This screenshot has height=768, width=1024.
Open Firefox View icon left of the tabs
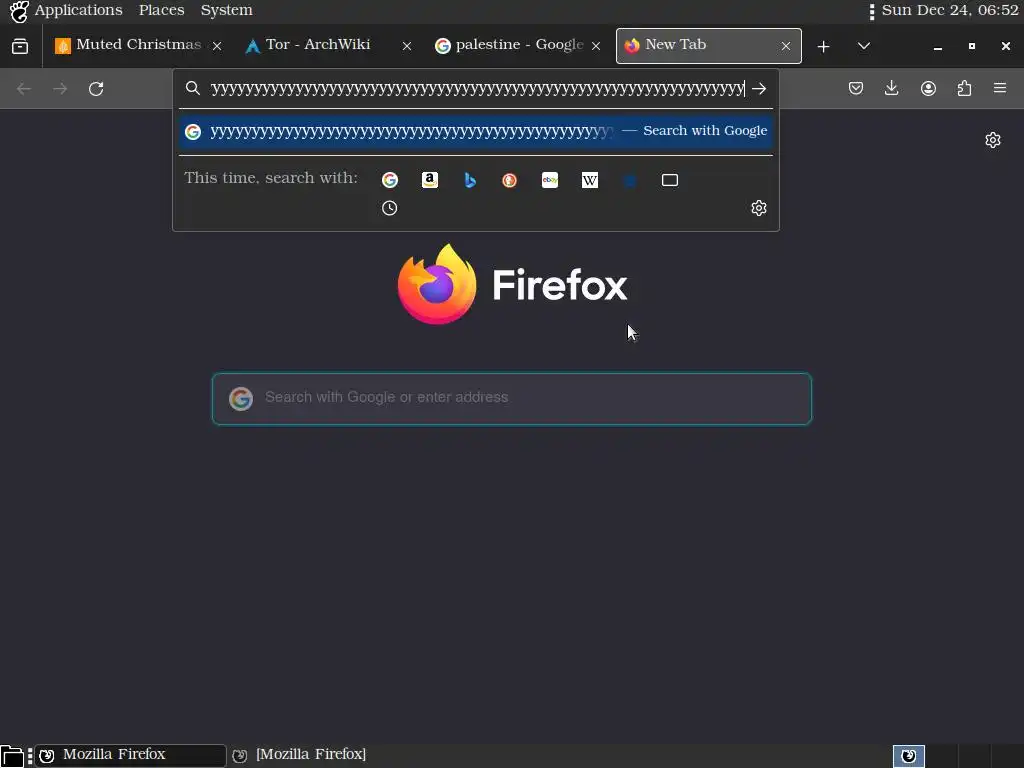click(20, 46)
